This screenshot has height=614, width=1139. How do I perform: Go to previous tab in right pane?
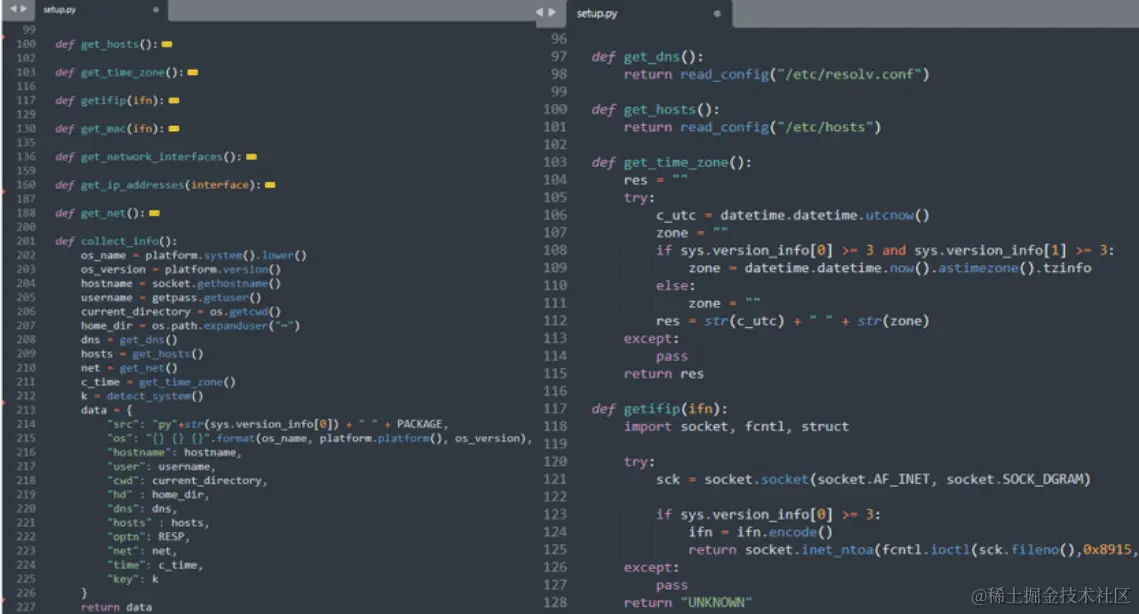(540, 12)
